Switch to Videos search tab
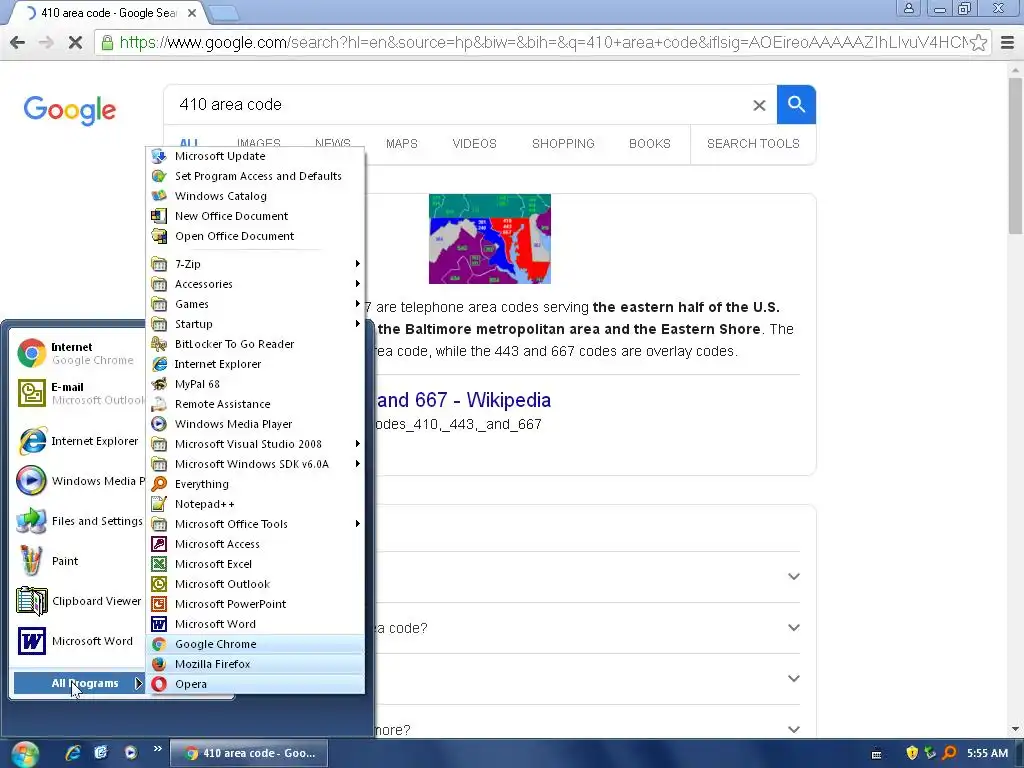The width and height of the screenshot is (1024, 768). tap(475, 144)
